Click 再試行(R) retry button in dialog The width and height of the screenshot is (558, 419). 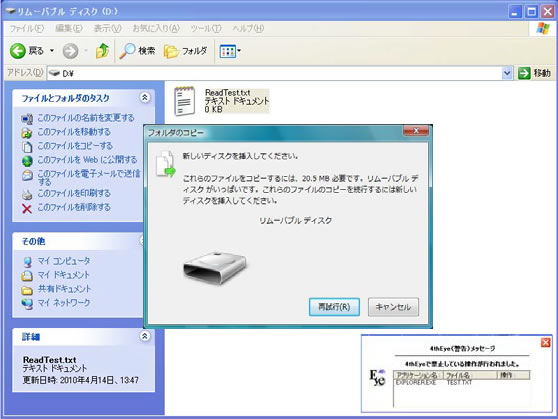tap(334, 307)
